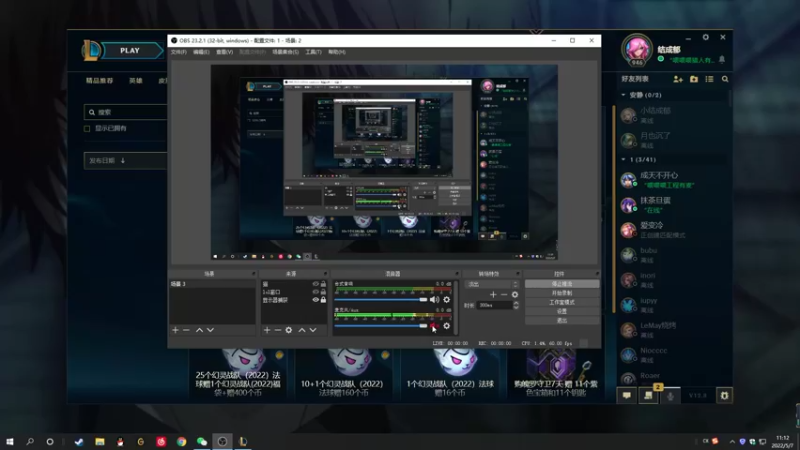The height and width of the screenshot is (450, 800).
Task: Add a new scene with the plus icon
Action: tap(176, 330)
